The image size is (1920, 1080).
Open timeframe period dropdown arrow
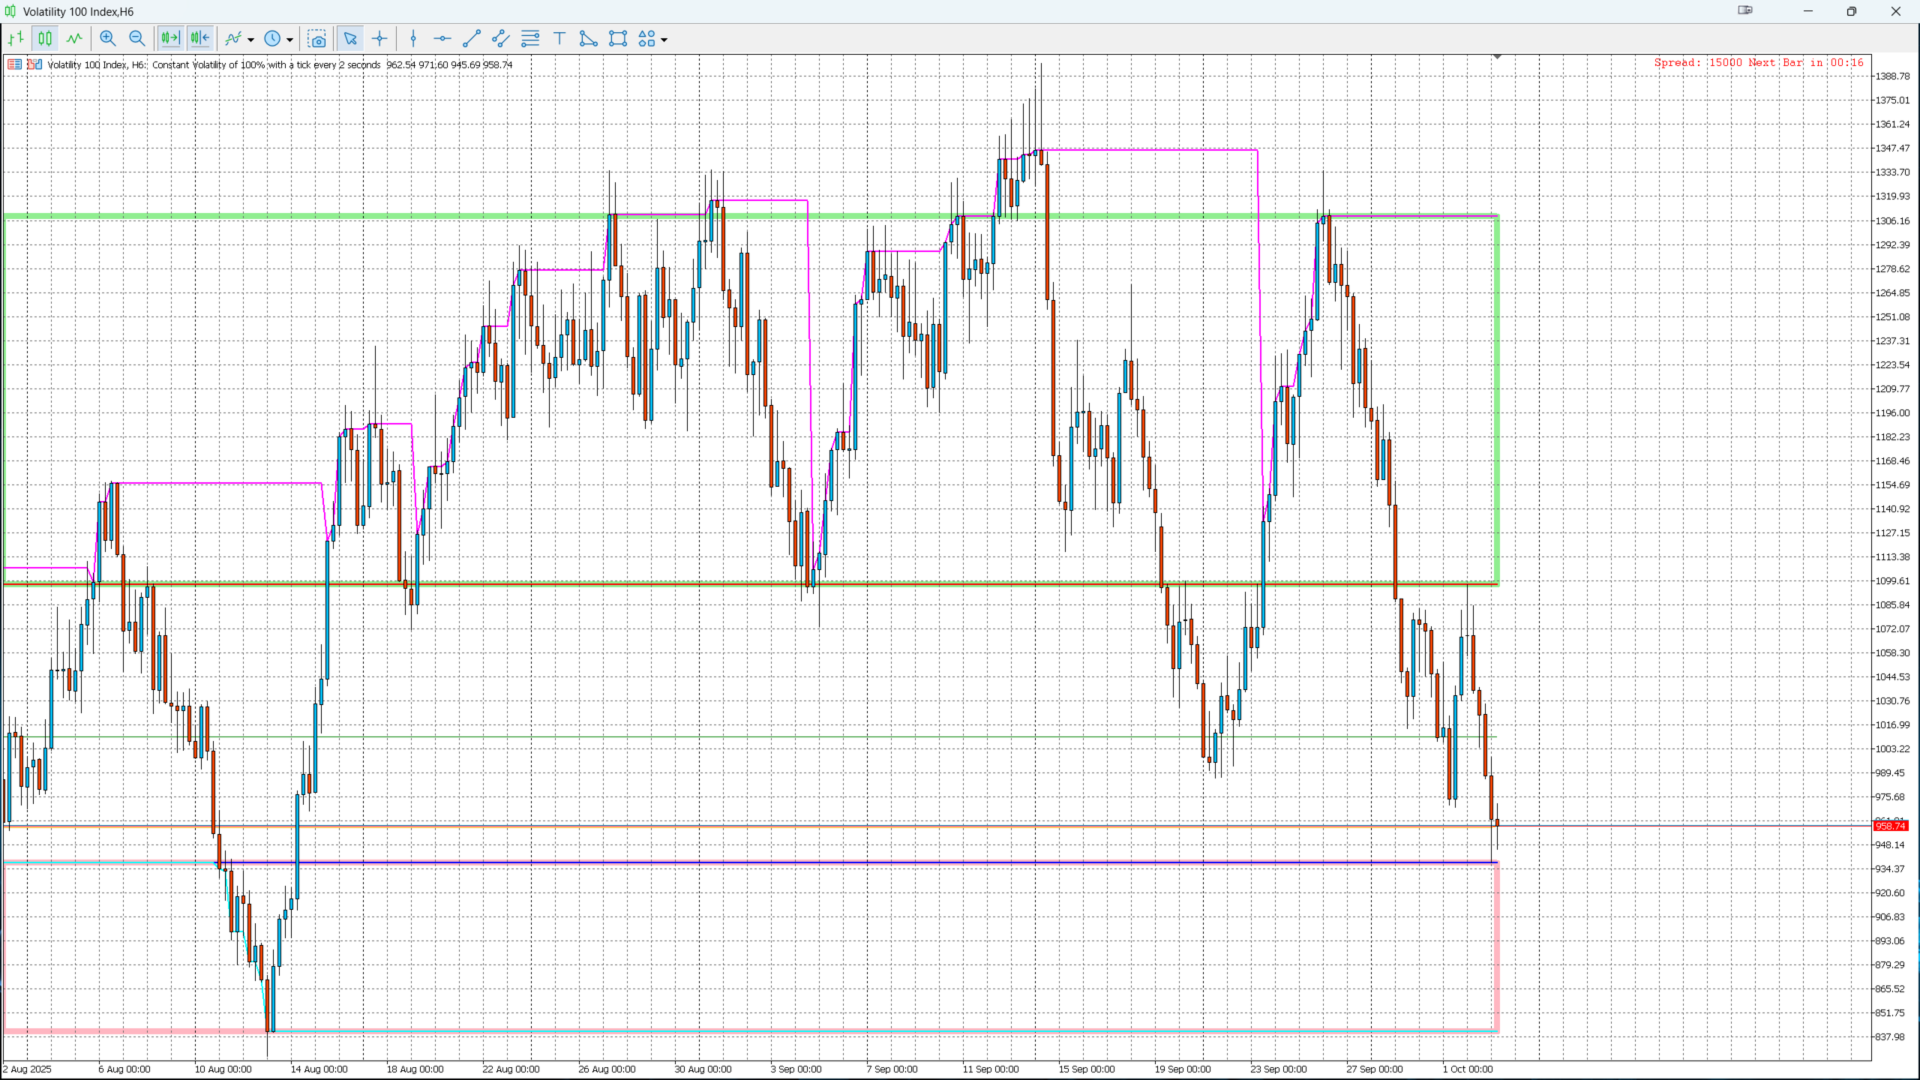[290, 40]
